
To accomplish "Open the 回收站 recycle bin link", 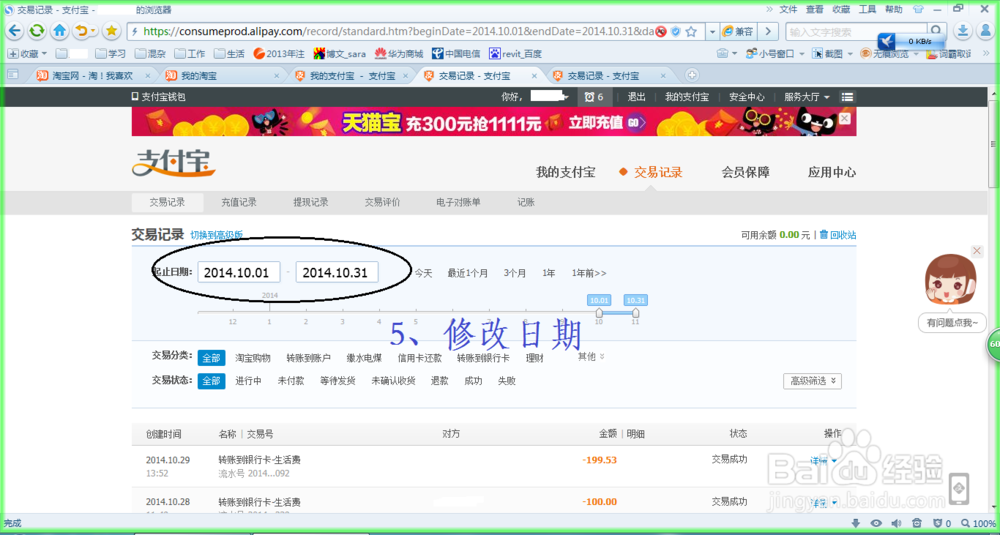I will [x=838, y=235].
